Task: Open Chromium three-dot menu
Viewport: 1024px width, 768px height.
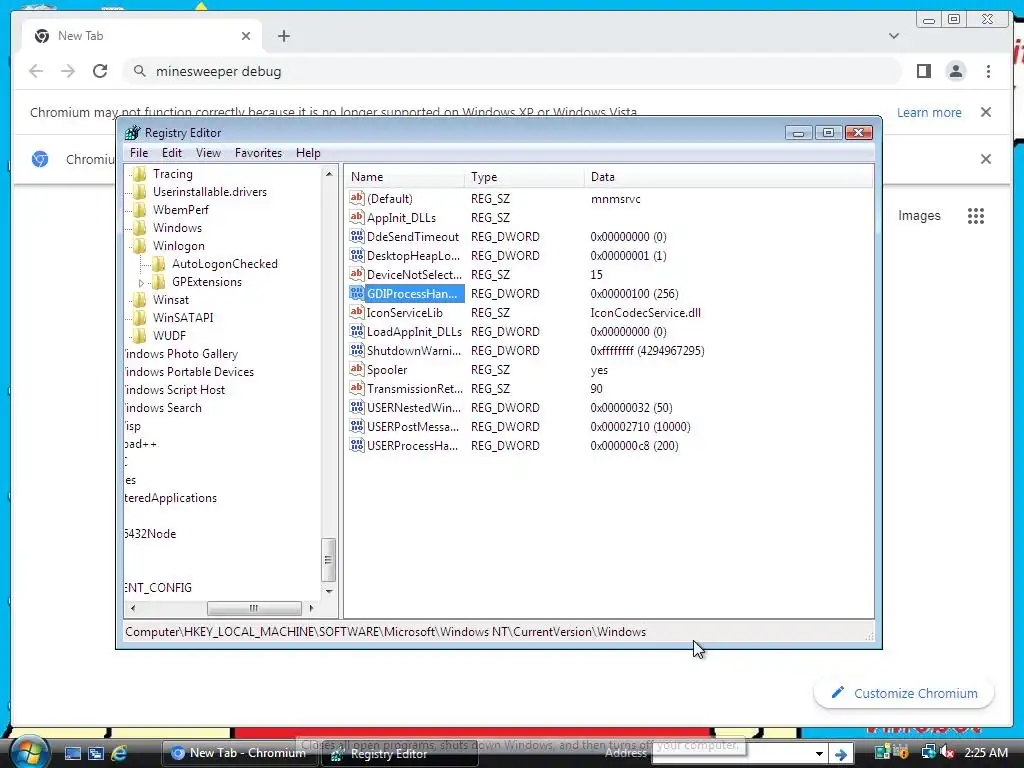Action: tap(988, 71)
